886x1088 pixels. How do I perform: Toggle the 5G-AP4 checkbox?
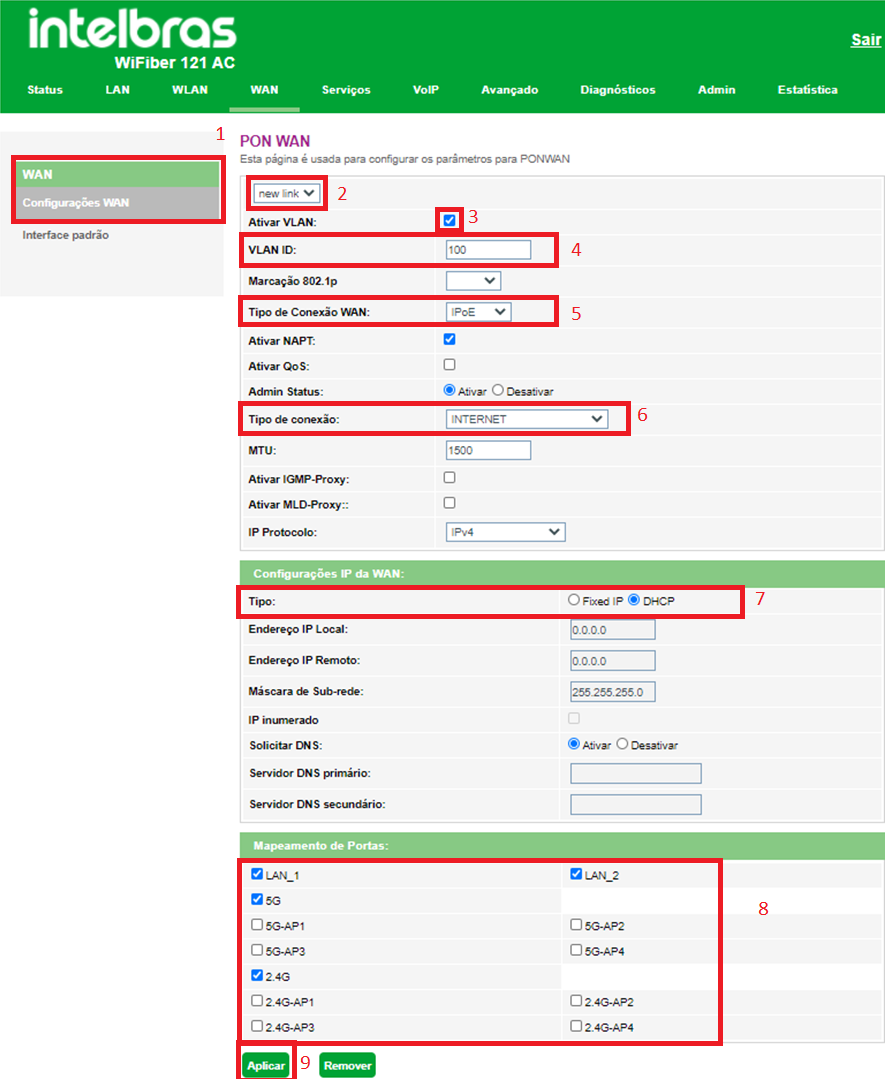click(576, 951)
